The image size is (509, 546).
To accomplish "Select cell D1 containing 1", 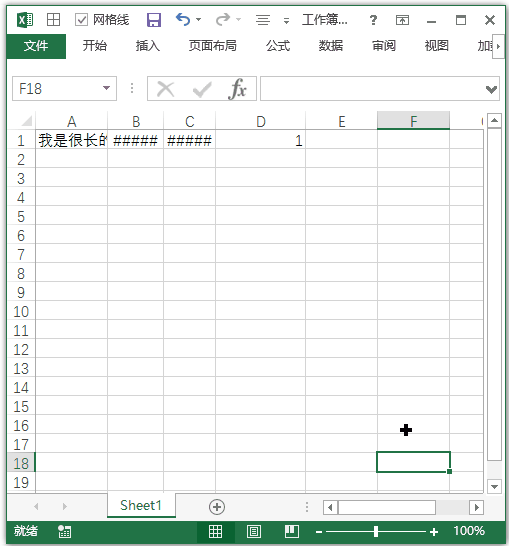I will point(260,140).
